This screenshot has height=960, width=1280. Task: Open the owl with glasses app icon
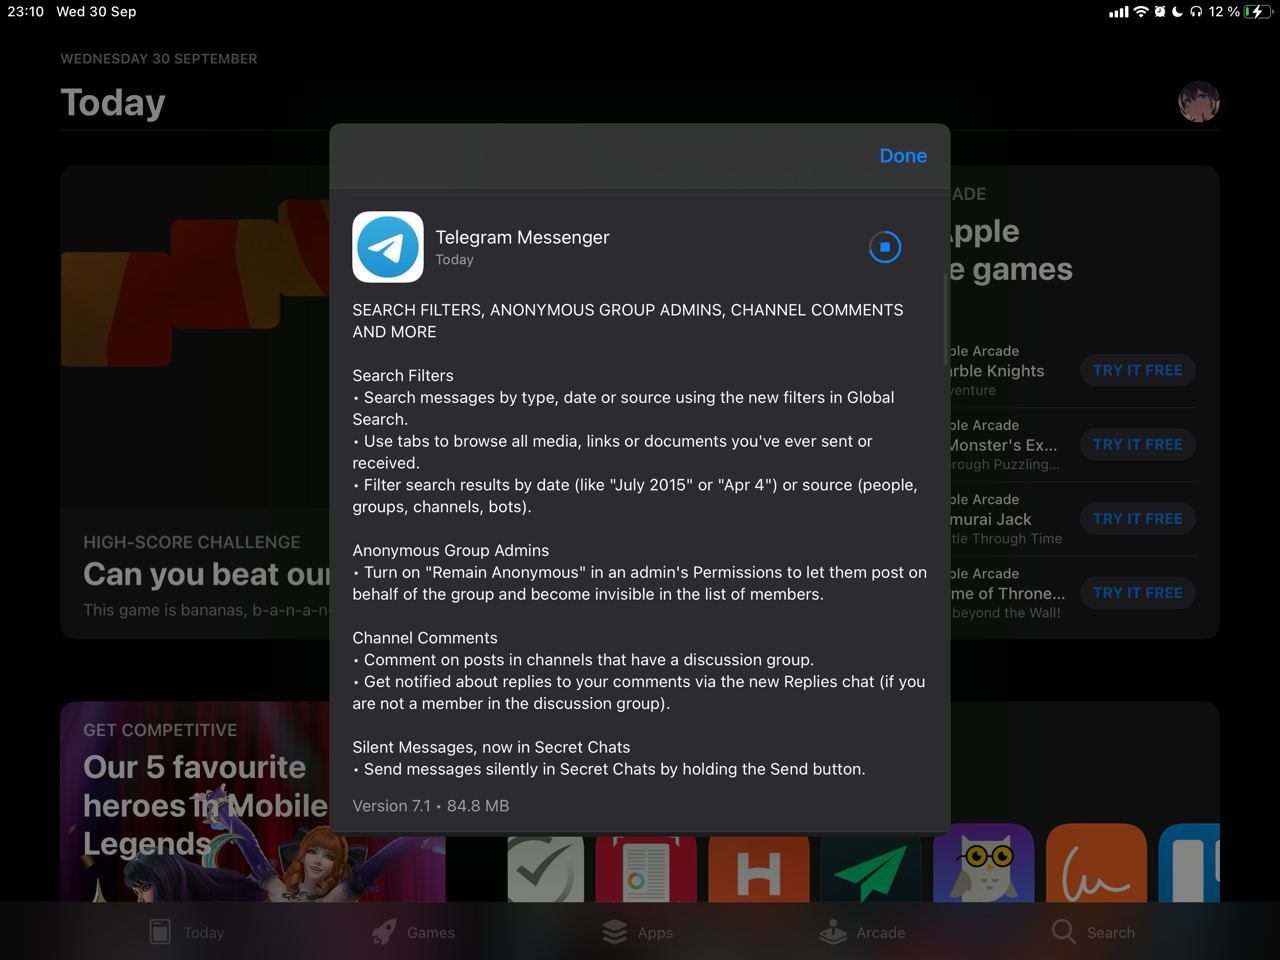983,864
